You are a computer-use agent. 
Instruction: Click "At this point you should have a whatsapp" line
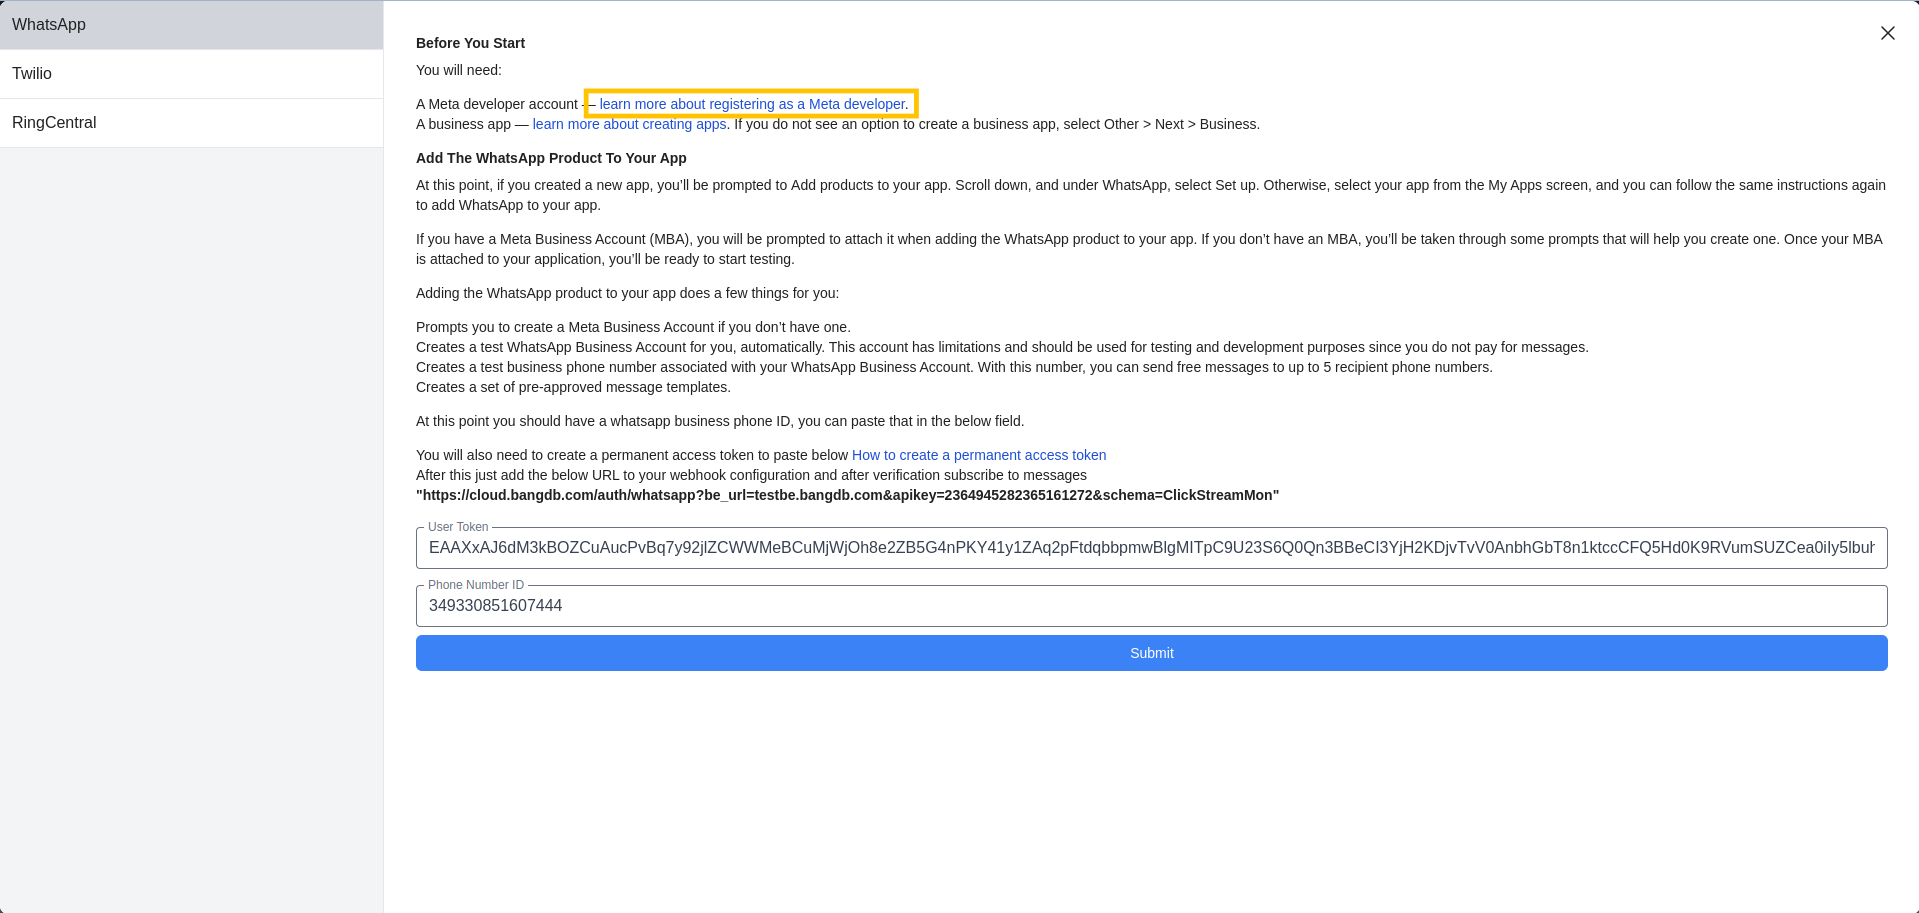[720, 421]
